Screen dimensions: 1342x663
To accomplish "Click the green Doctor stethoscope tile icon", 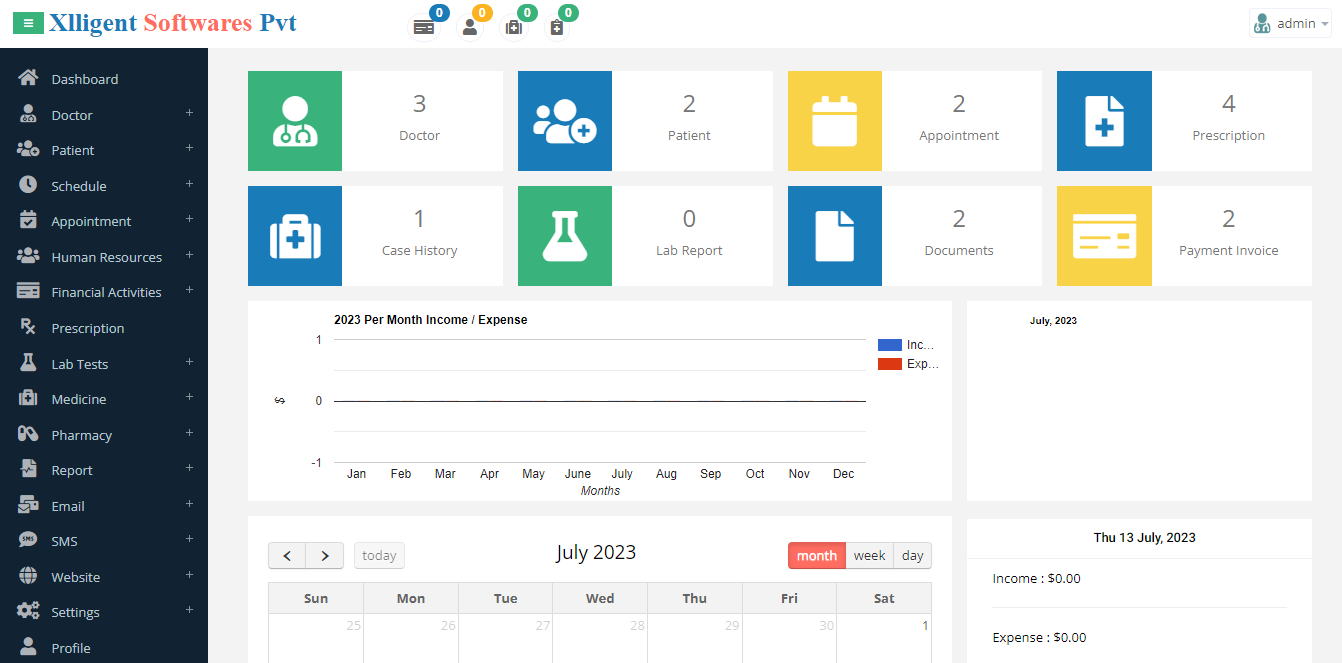I will pyautogui.click(x=295, y=121).
